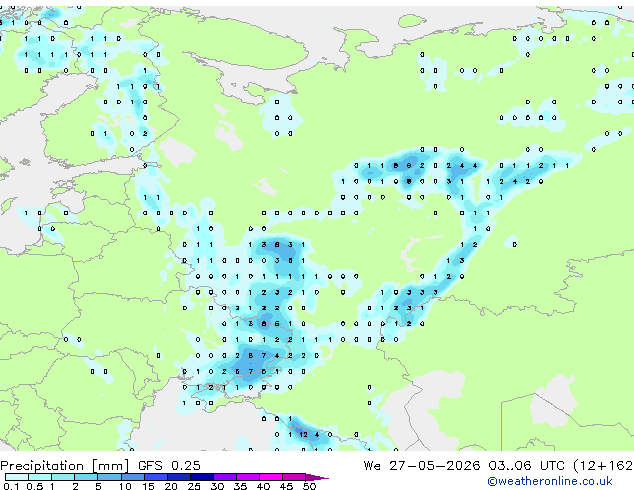Click the '27-05-2026' date text
Screen dimensions: 634x490
pyautogui.click(x=435, y=466)
